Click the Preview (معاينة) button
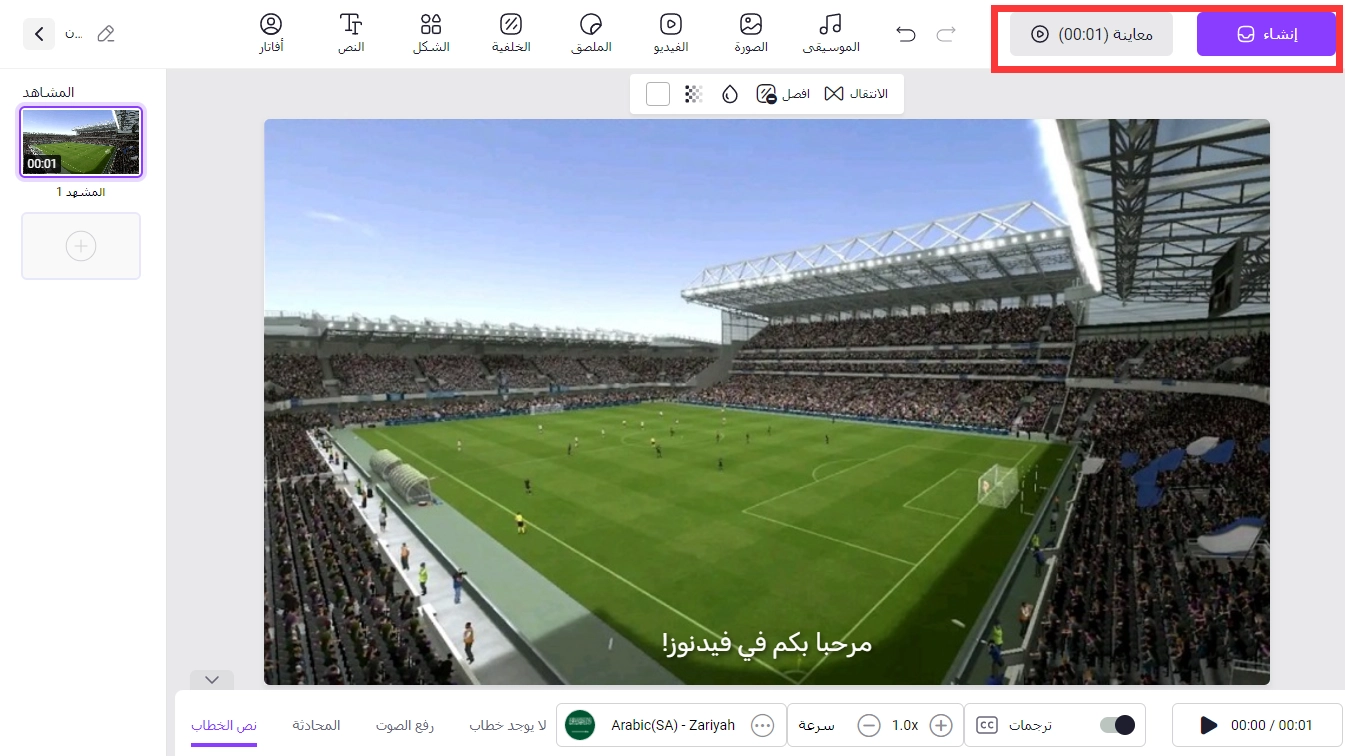This screenshot has height=756, width=1345. (x=1091, y=35)
